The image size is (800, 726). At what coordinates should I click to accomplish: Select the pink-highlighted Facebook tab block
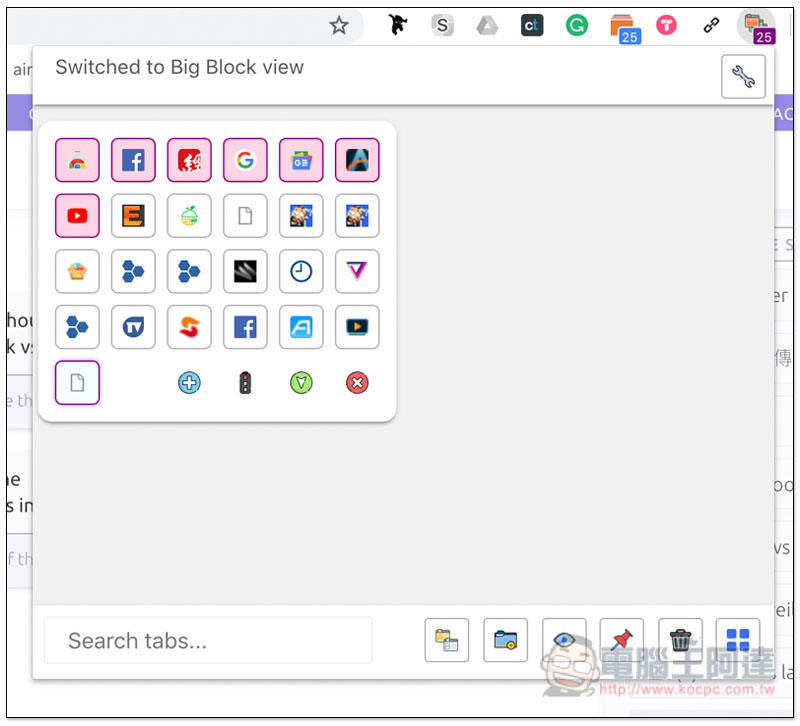click(x=133, y=160)
